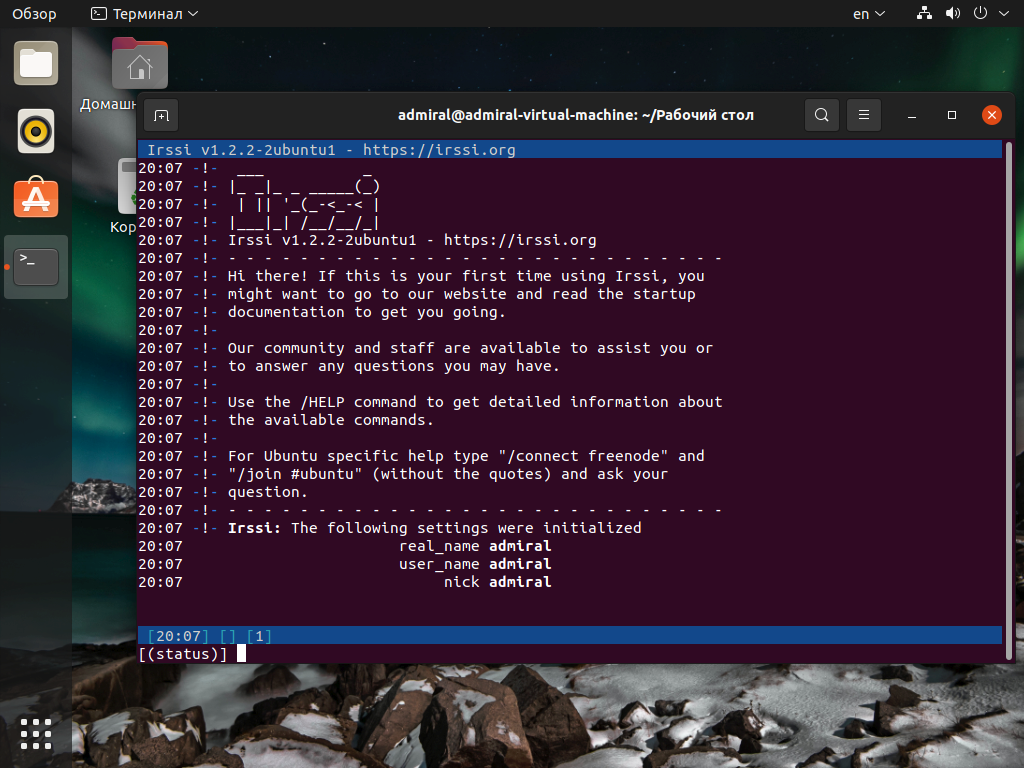Viewport: 1024px width, 768px height.
Task: Click the Irssi title bar URL
Action: pyautogui.click(x=439, y=150)
